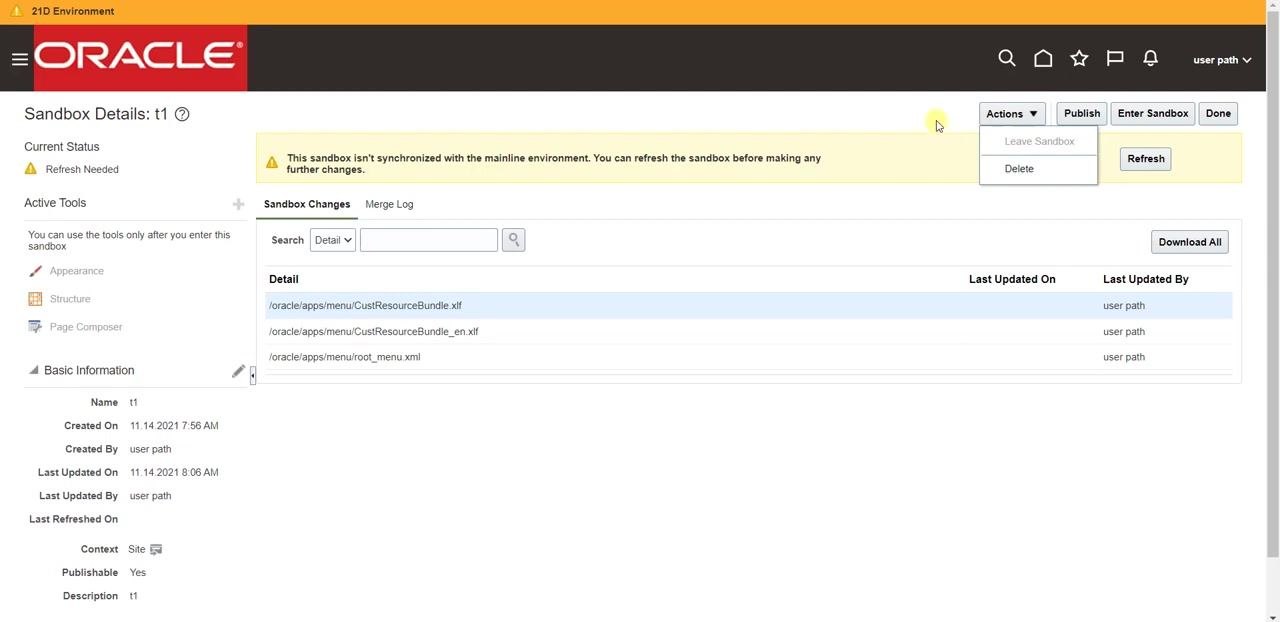1280x622 pixels.
Task: Open the Watchlist flag icon
Action: click(x=1115, y=59)
